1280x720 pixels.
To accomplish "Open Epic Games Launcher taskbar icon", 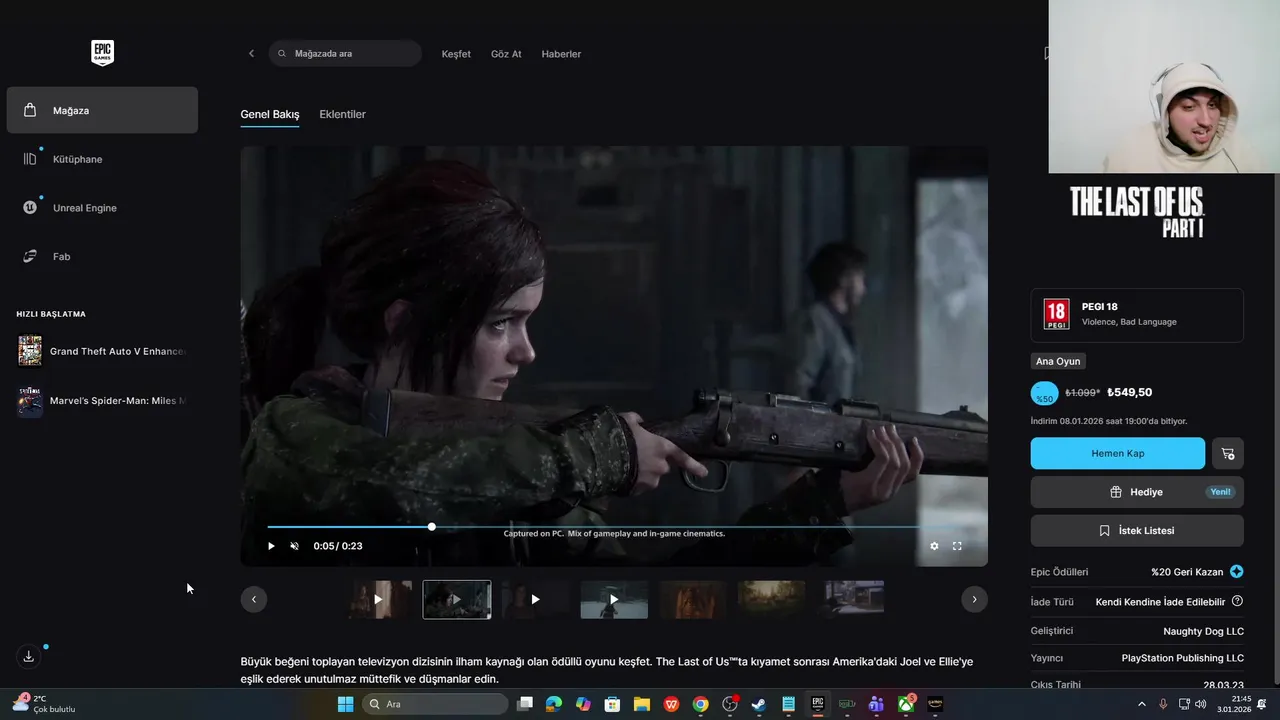I will pyautogui.click(x=817, y=704).
